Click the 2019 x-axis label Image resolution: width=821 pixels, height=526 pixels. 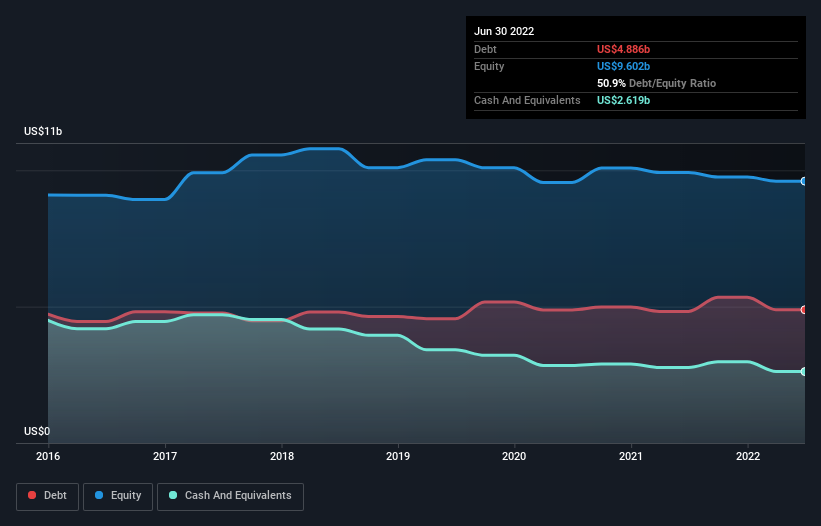tap(398, 456)
